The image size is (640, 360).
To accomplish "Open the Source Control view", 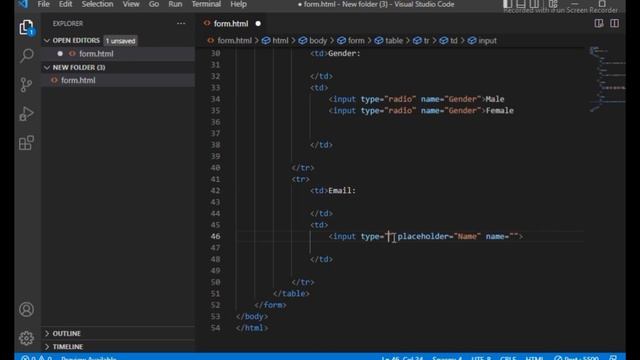I will (x=27, y=85).
